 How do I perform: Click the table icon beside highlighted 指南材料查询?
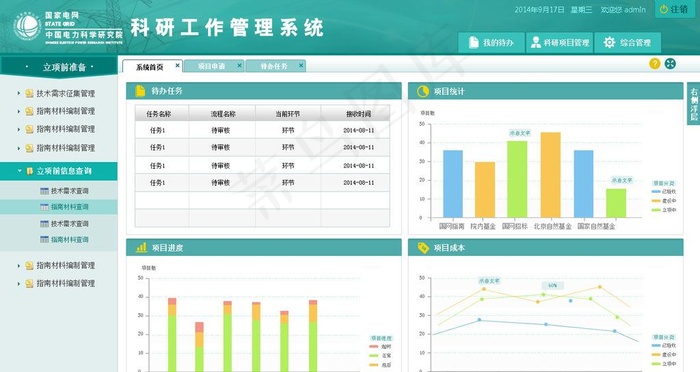(44, 207)
